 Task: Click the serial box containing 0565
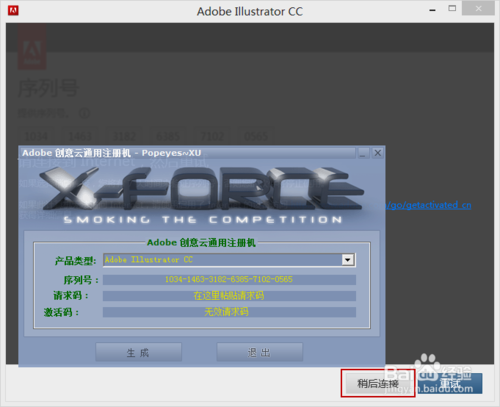[256, 136]
